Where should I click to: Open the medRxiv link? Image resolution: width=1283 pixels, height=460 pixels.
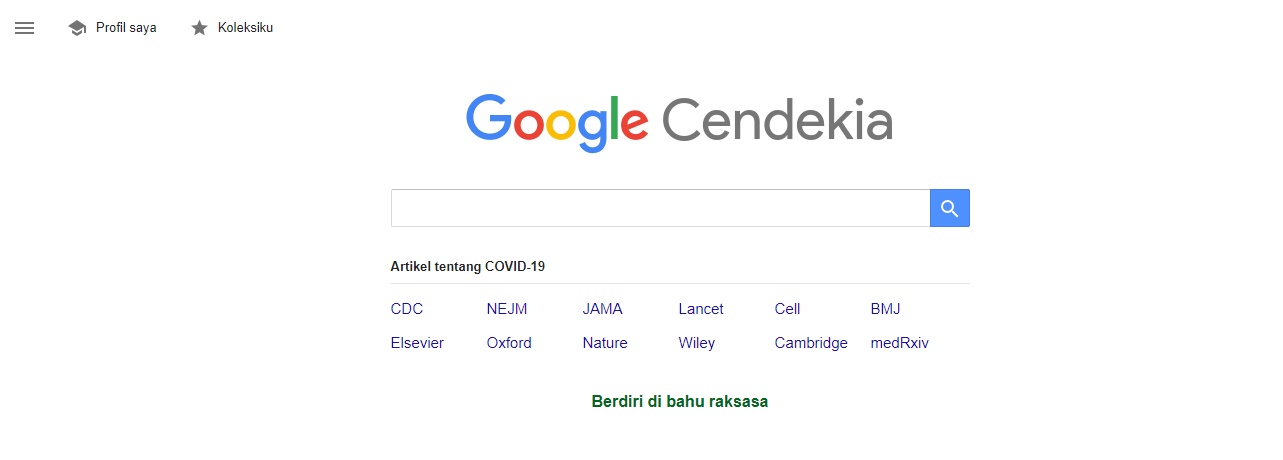[900, 343]
